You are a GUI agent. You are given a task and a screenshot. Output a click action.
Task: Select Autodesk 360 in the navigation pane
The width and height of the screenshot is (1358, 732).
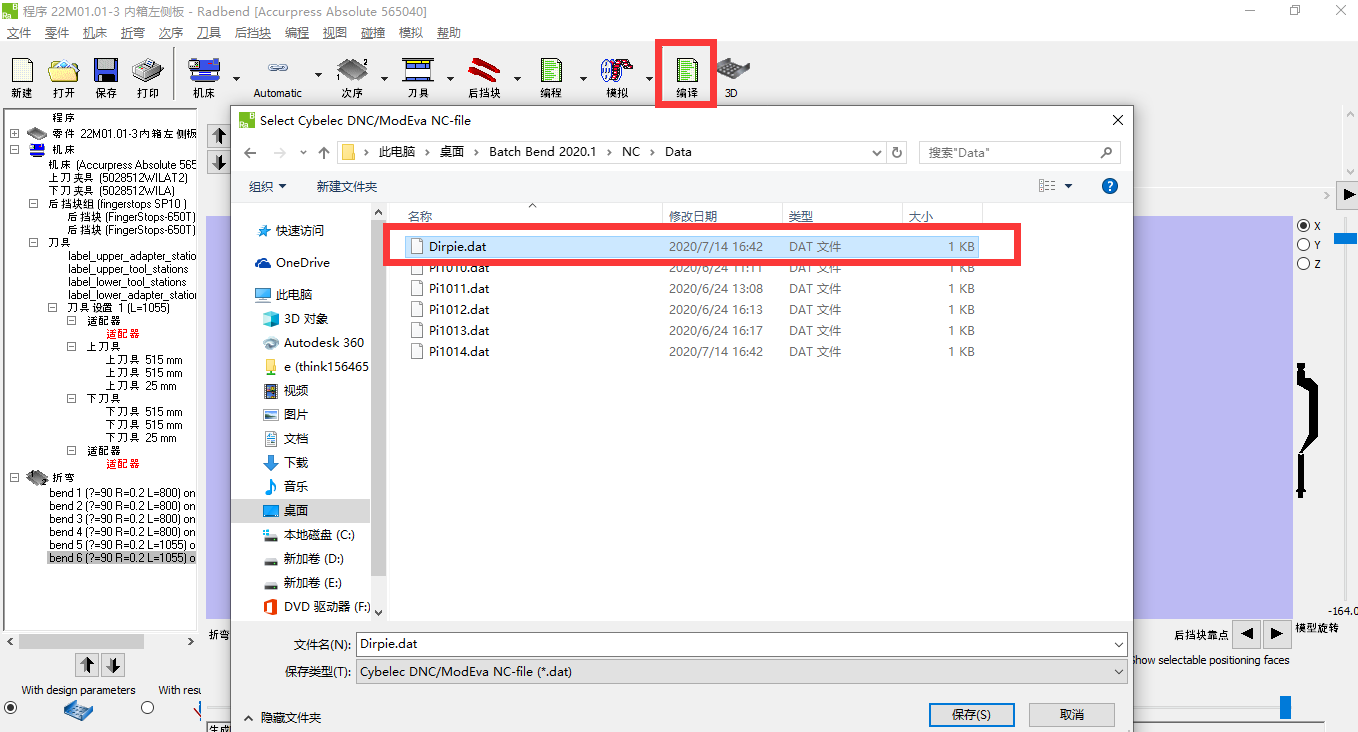click(x=323, y=342)
